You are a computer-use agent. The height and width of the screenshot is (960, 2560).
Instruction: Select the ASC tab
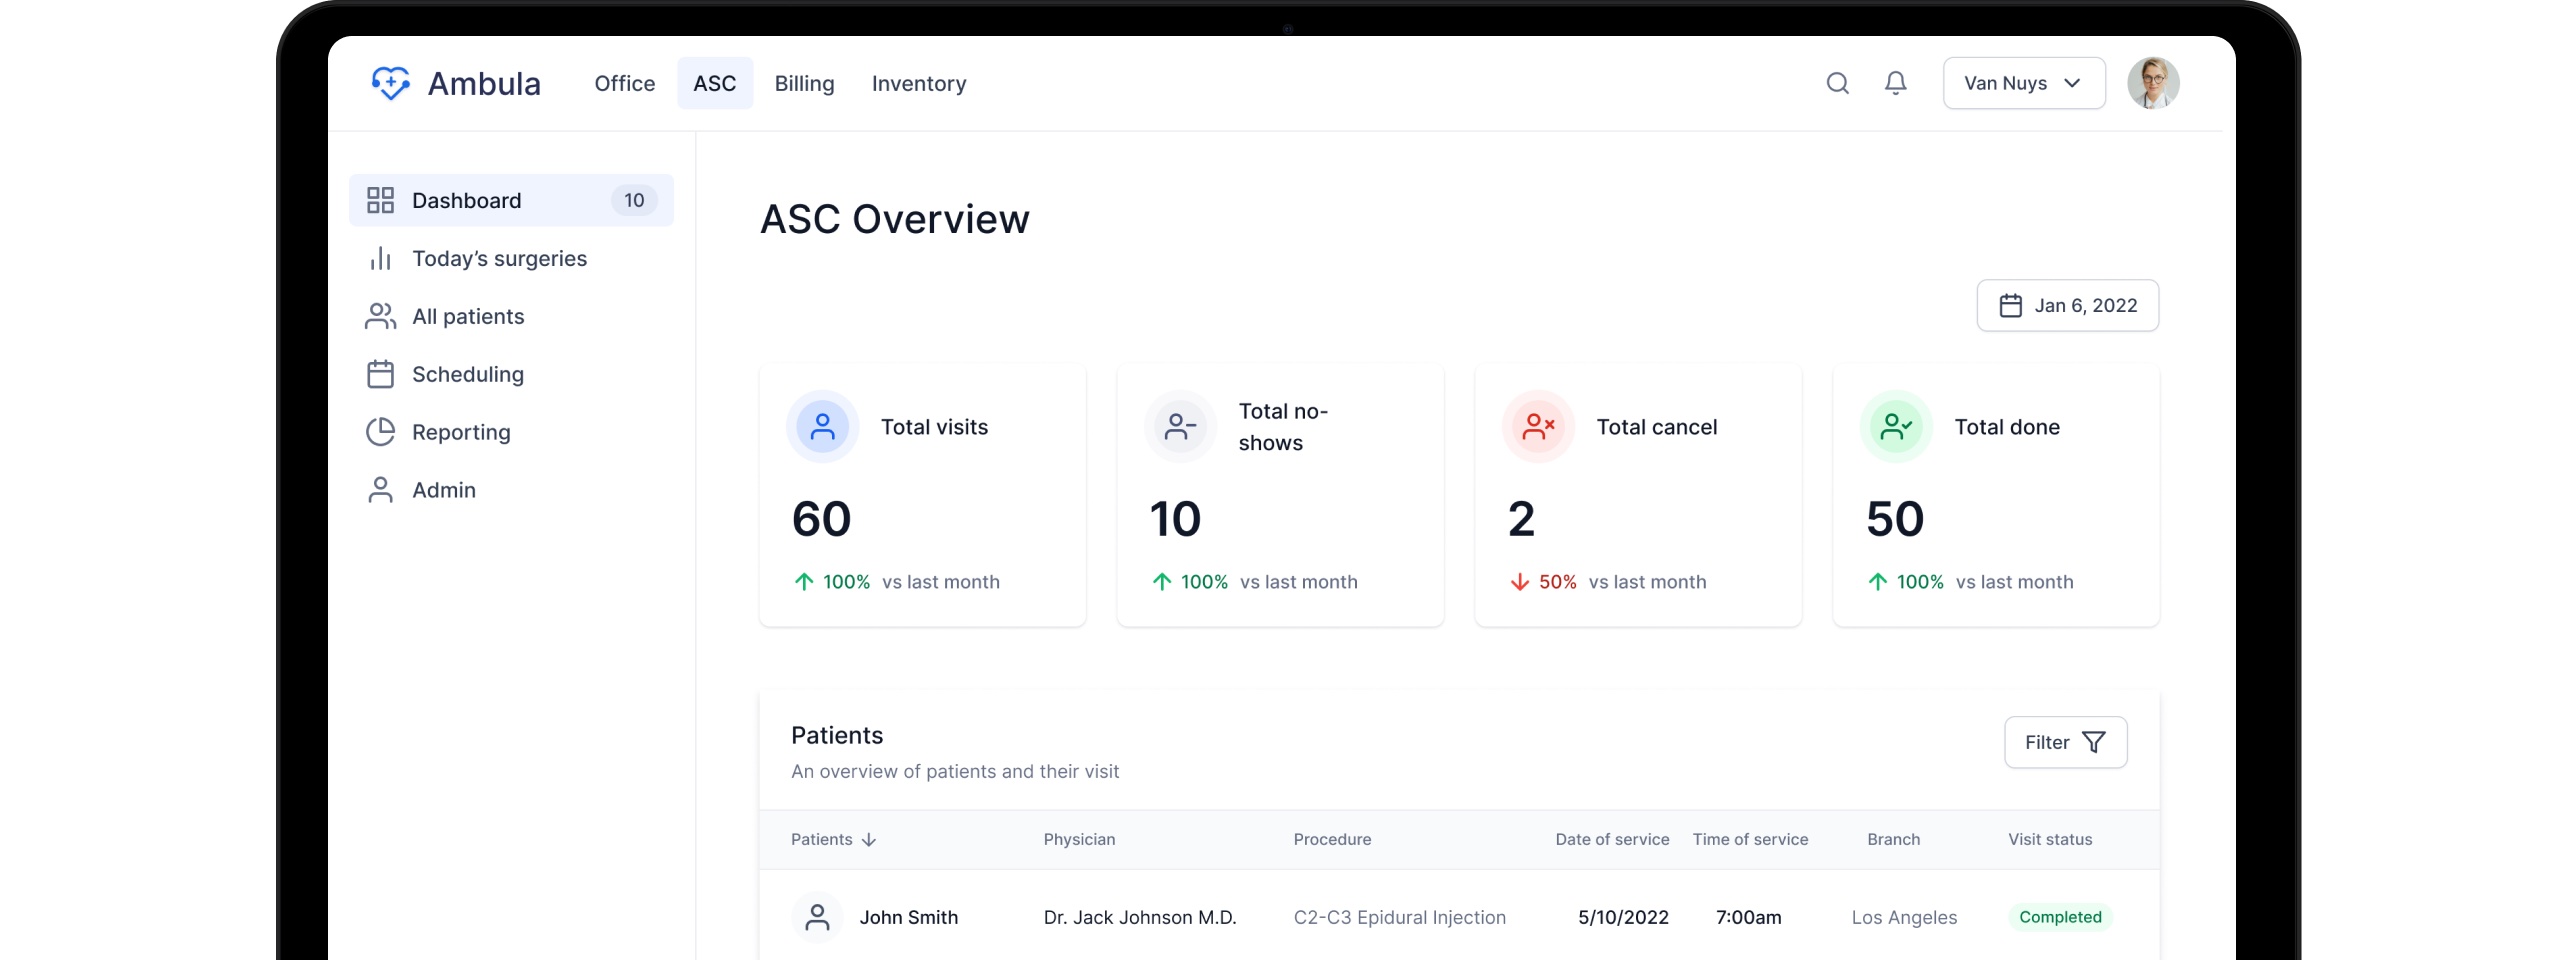click(714, 83)
